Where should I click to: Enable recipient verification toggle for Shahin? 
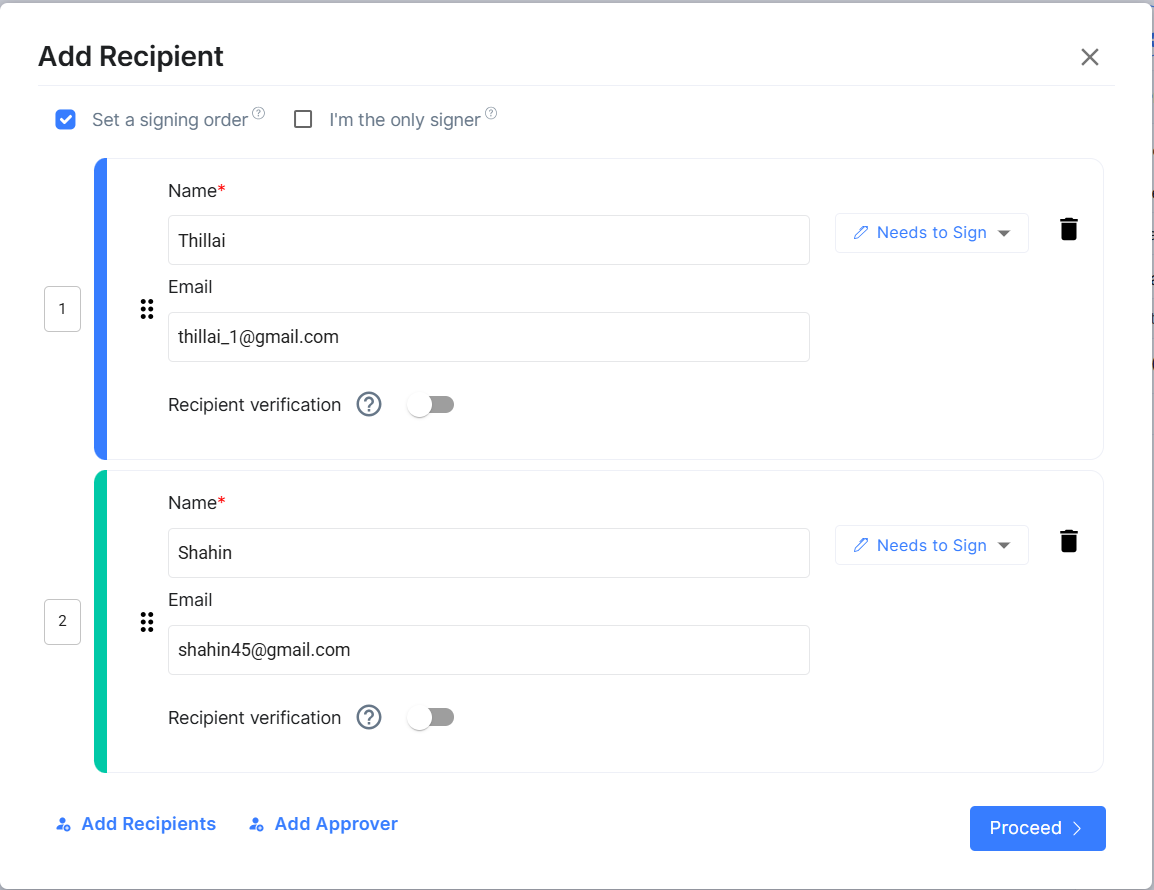coord(431,718)
